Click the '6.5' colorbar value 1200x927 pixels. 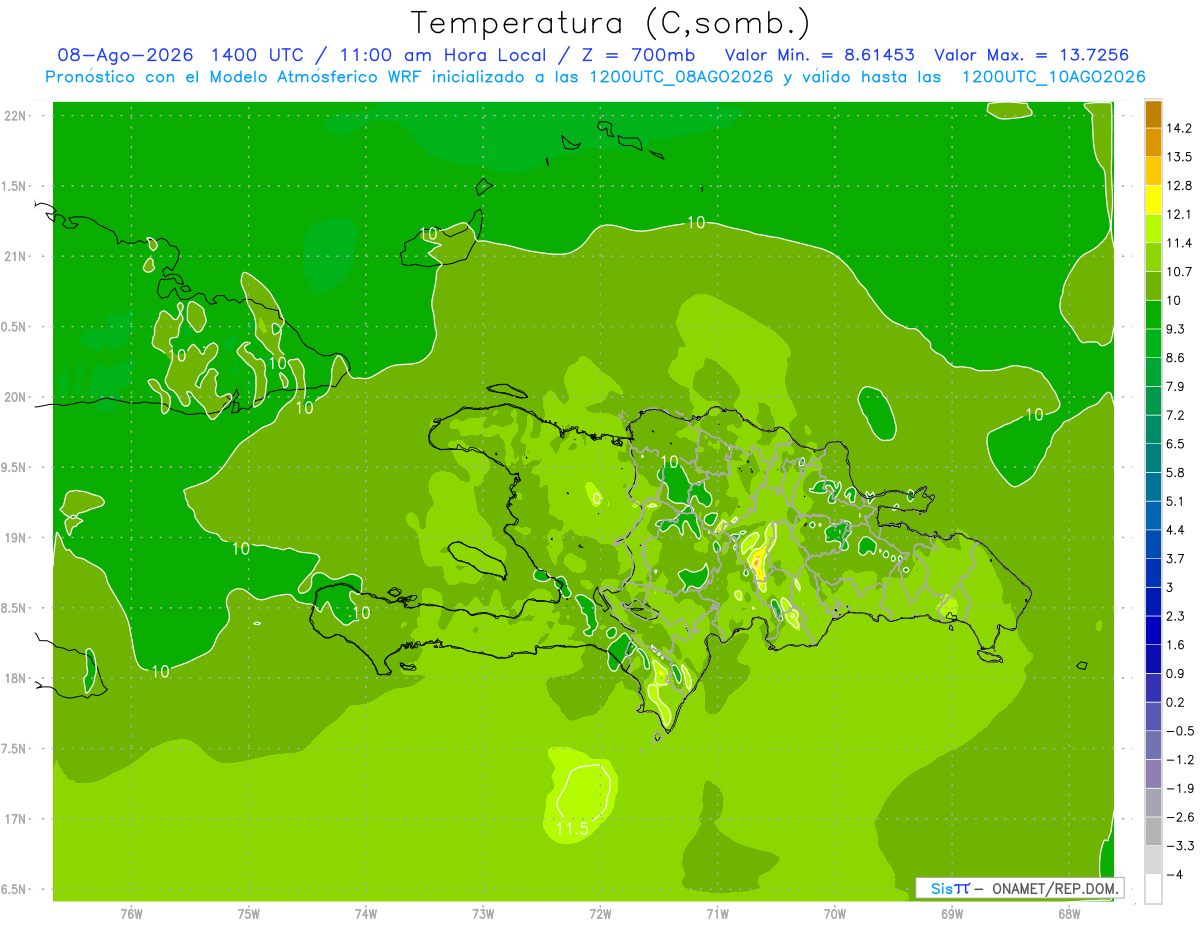tap(1176, 444)
